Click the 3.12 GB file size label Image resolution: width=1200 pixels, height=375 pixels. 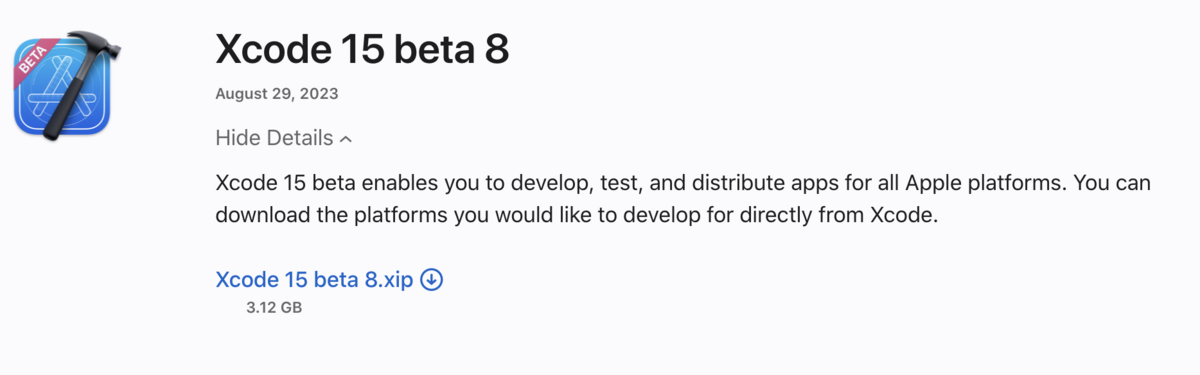click(x=274, y=308)
